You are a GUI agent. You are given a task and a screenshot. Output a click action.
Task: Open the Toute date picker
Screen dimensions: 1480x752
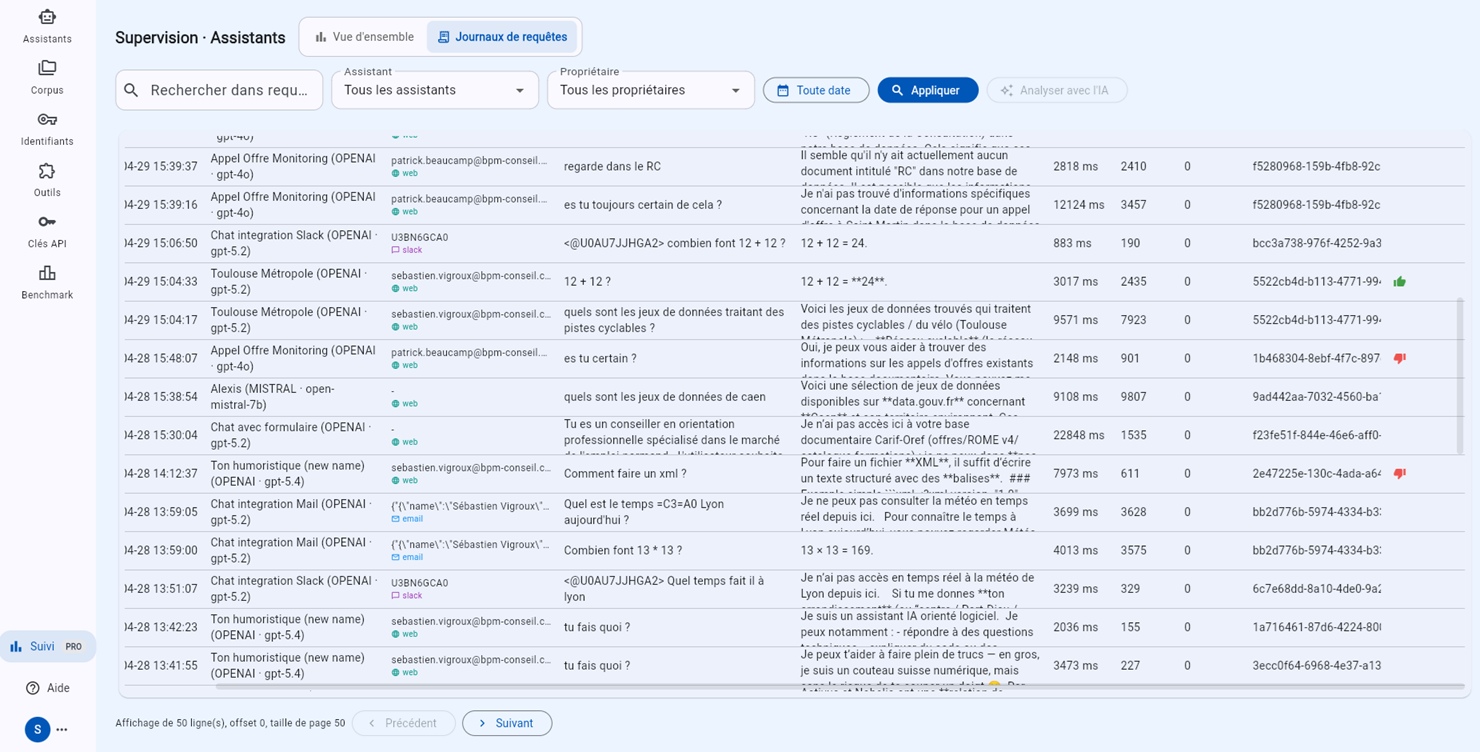pyautogui.click(x=816, y=90)
